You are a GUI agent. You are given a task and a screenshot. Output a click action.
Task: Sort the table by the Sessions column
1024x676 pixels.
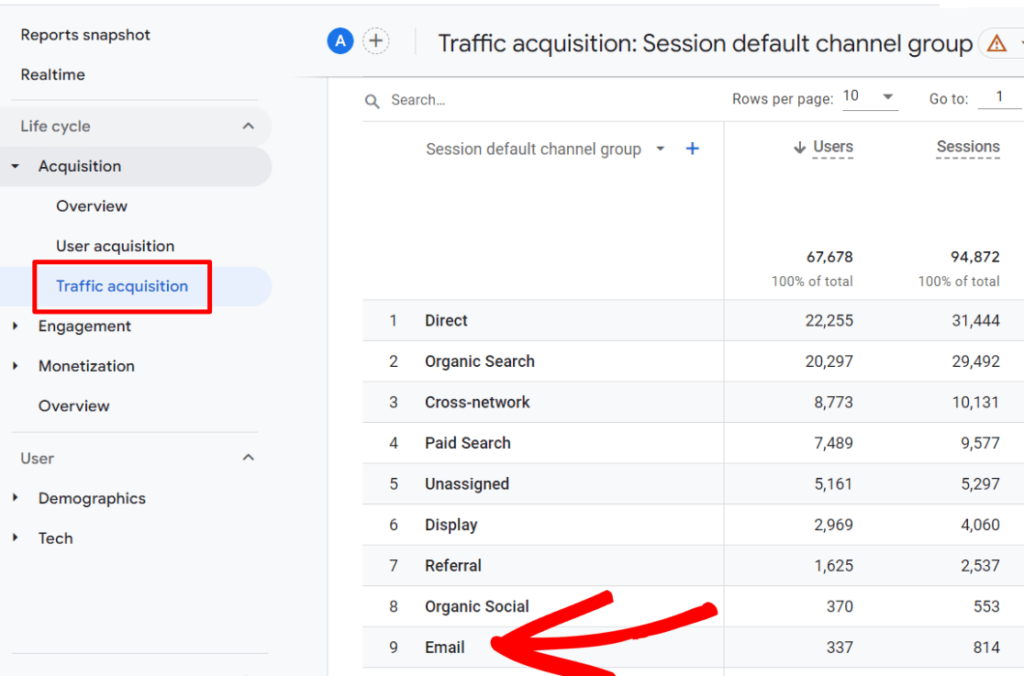(966, 146)
